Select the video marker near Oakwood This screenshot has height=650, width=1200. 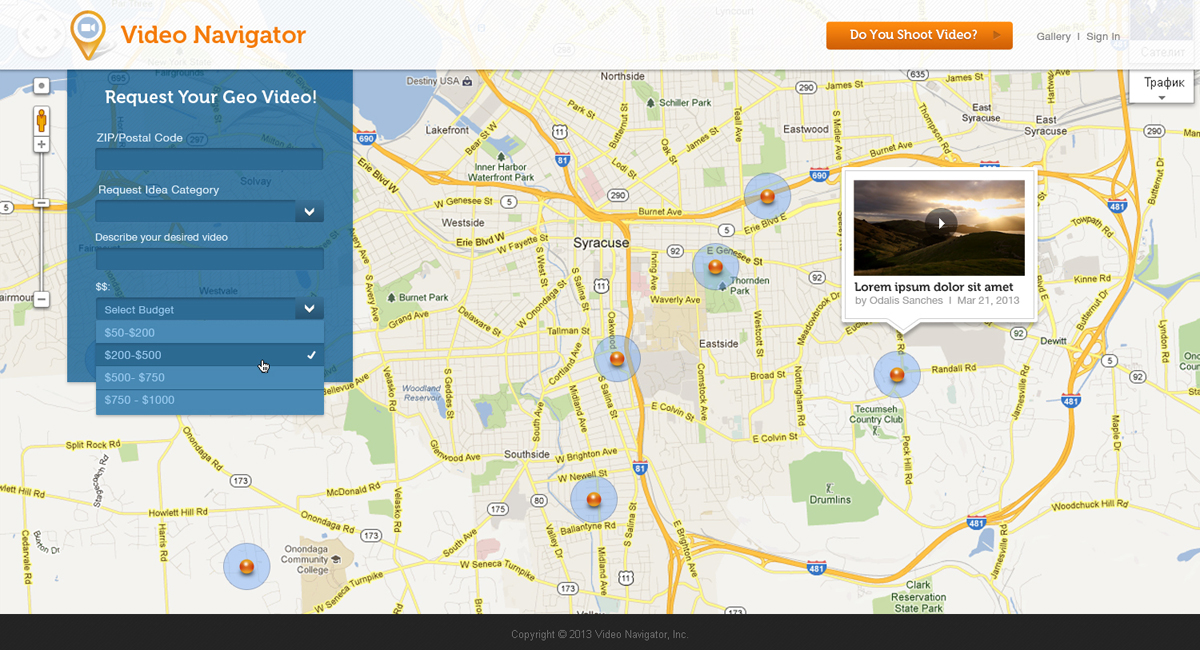click(x=617, y=359)
